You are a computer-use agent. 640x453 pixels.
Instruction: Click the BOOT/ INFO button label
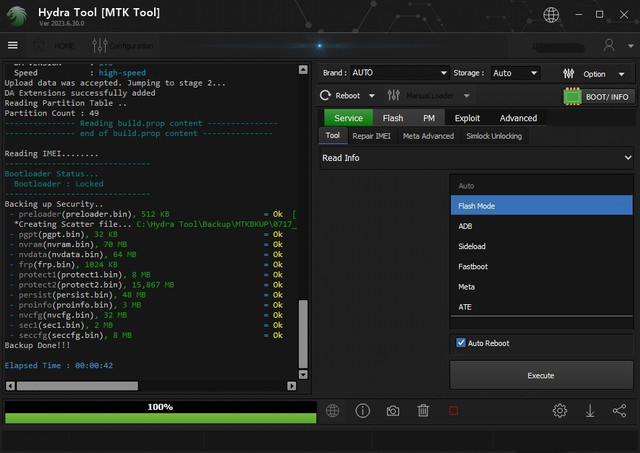607,97
